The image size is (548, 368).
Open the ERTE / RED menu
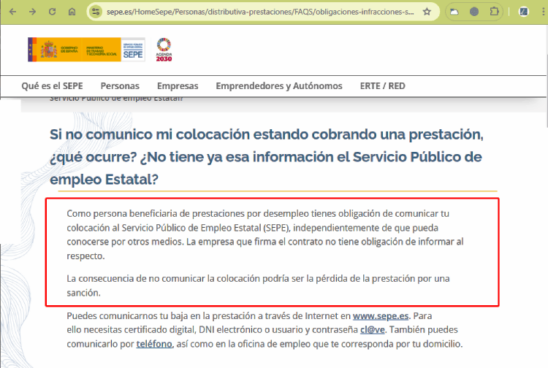click(383, 86)
